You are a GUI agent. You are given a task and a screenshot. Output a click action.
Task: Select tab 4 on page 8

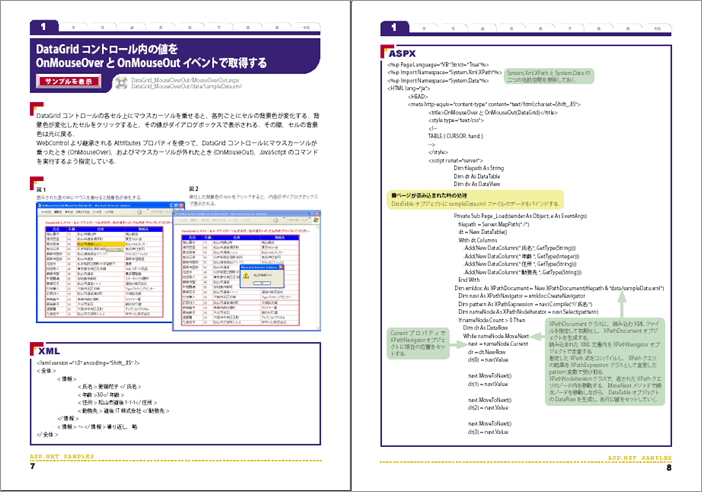[482, 28]
